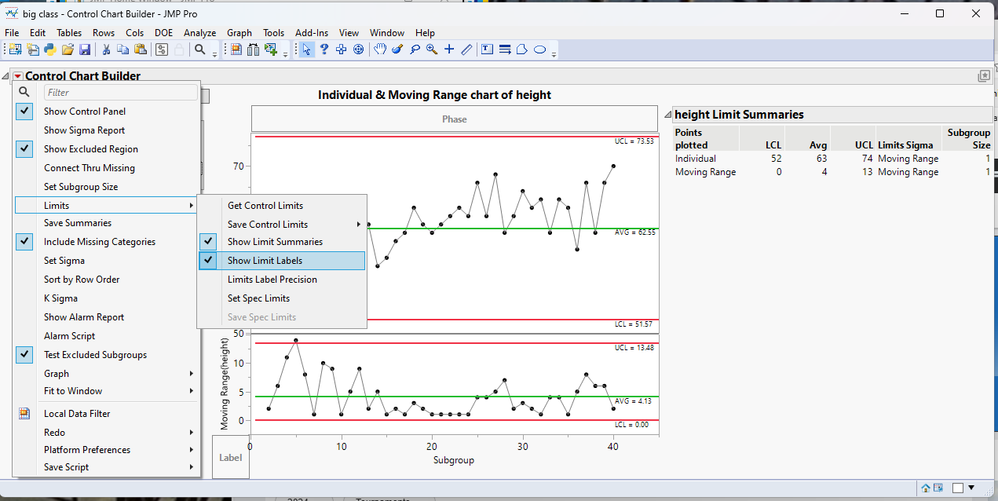This screenshot has width=998, height=501.
Task: Select the Simple Shape lines tool
Action: click(505, 50)
